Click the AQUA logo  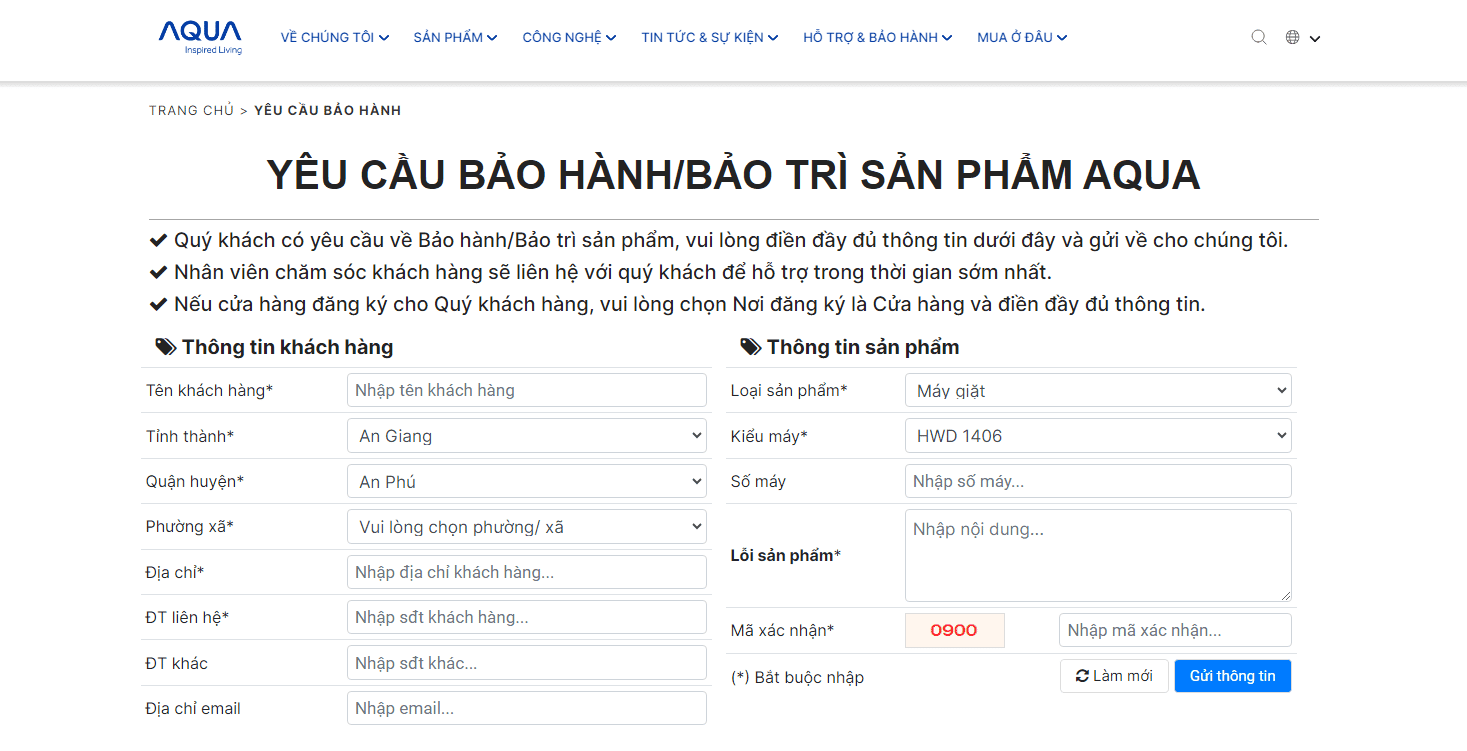point(198,37)
